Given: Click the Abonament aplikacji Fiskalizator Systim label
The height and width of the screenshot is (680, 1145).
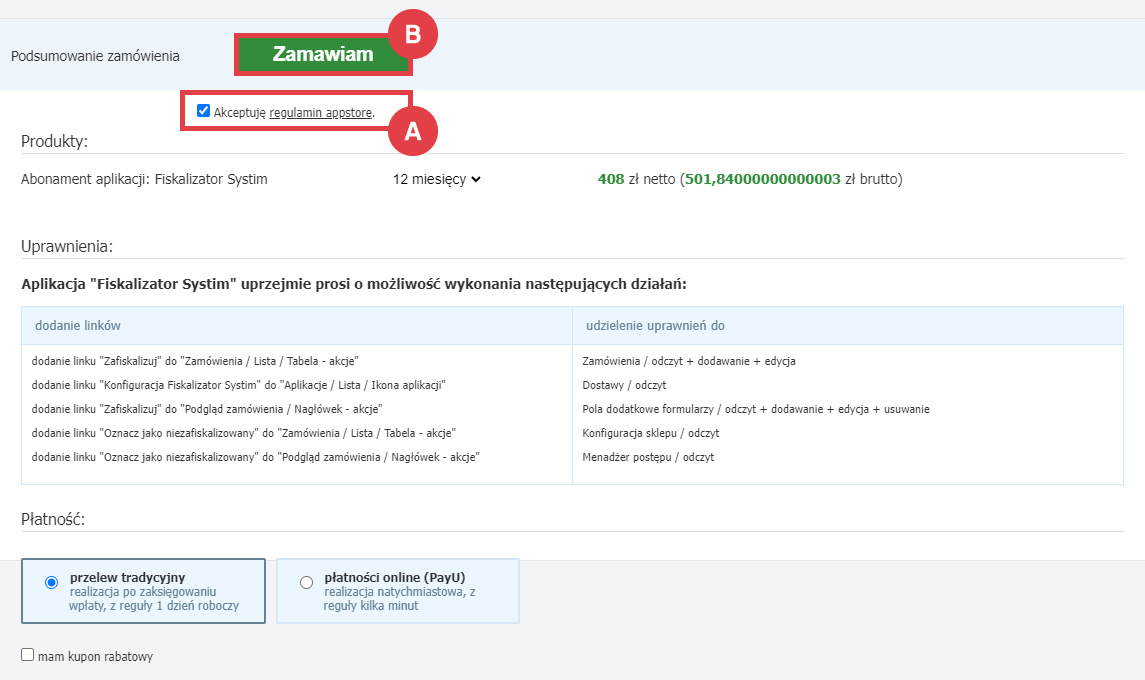Looking at the screenshot, I should [x=144, y=180].
